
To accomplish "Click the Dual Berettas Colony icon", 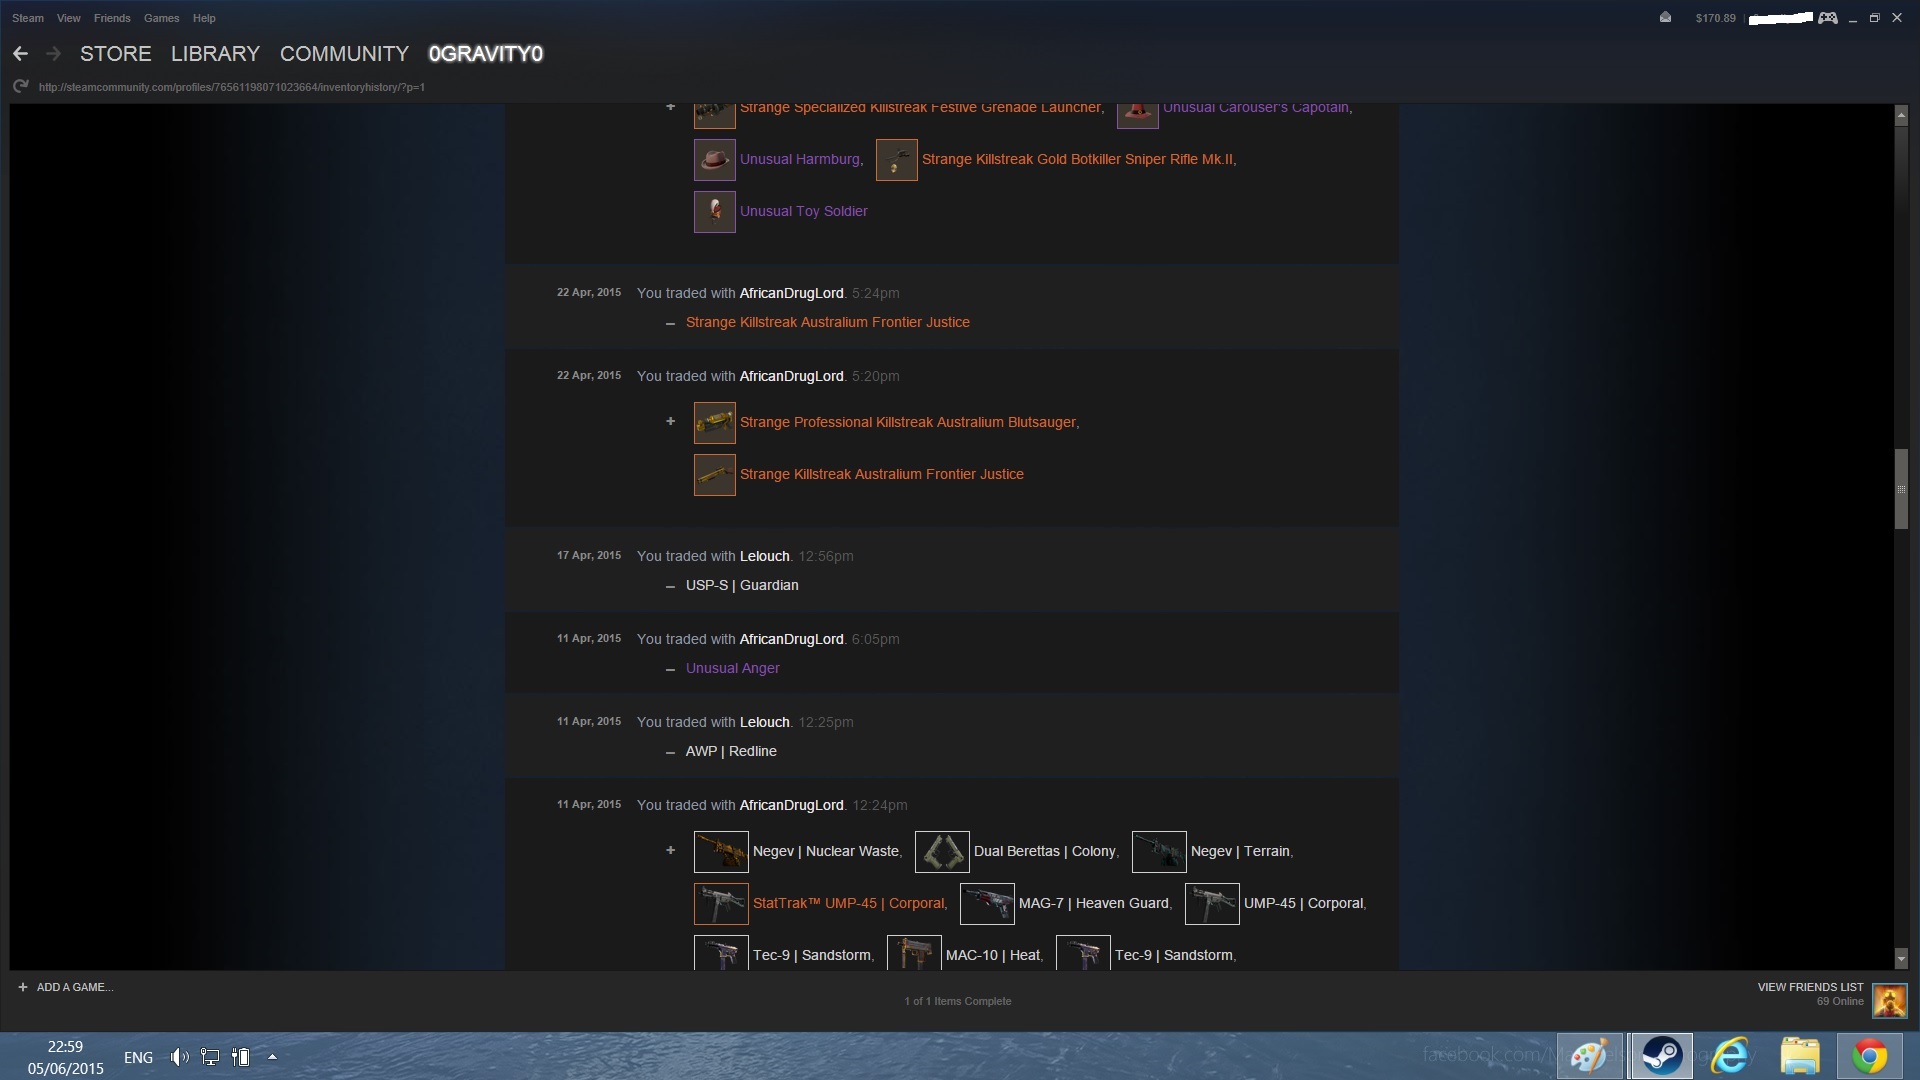I will coord(941,852).
